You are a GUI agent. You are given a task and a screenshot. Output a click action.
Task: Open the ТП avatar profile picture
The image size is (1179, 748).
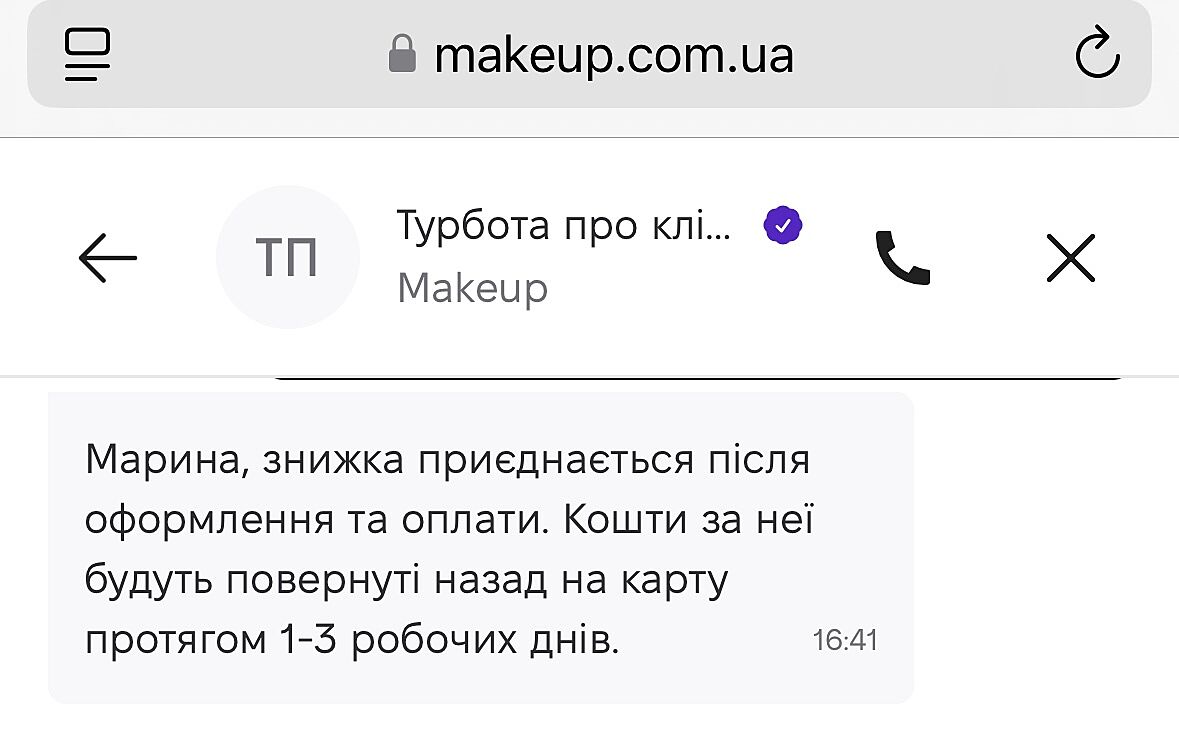[x=288, y=258]
